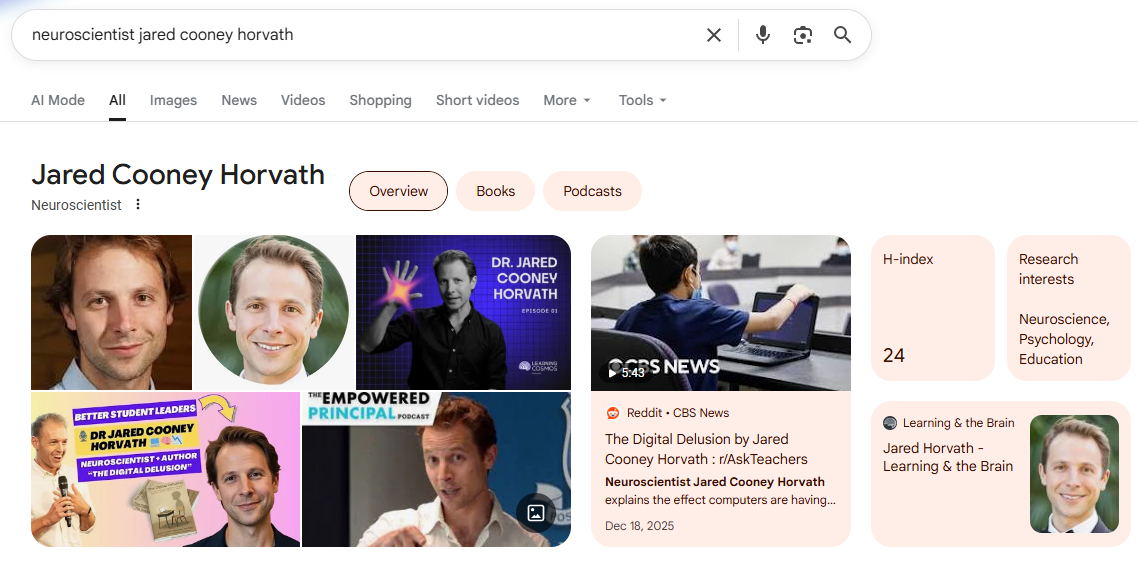Open search by image camera icon

pyautogui.click(x=802, y=35)
